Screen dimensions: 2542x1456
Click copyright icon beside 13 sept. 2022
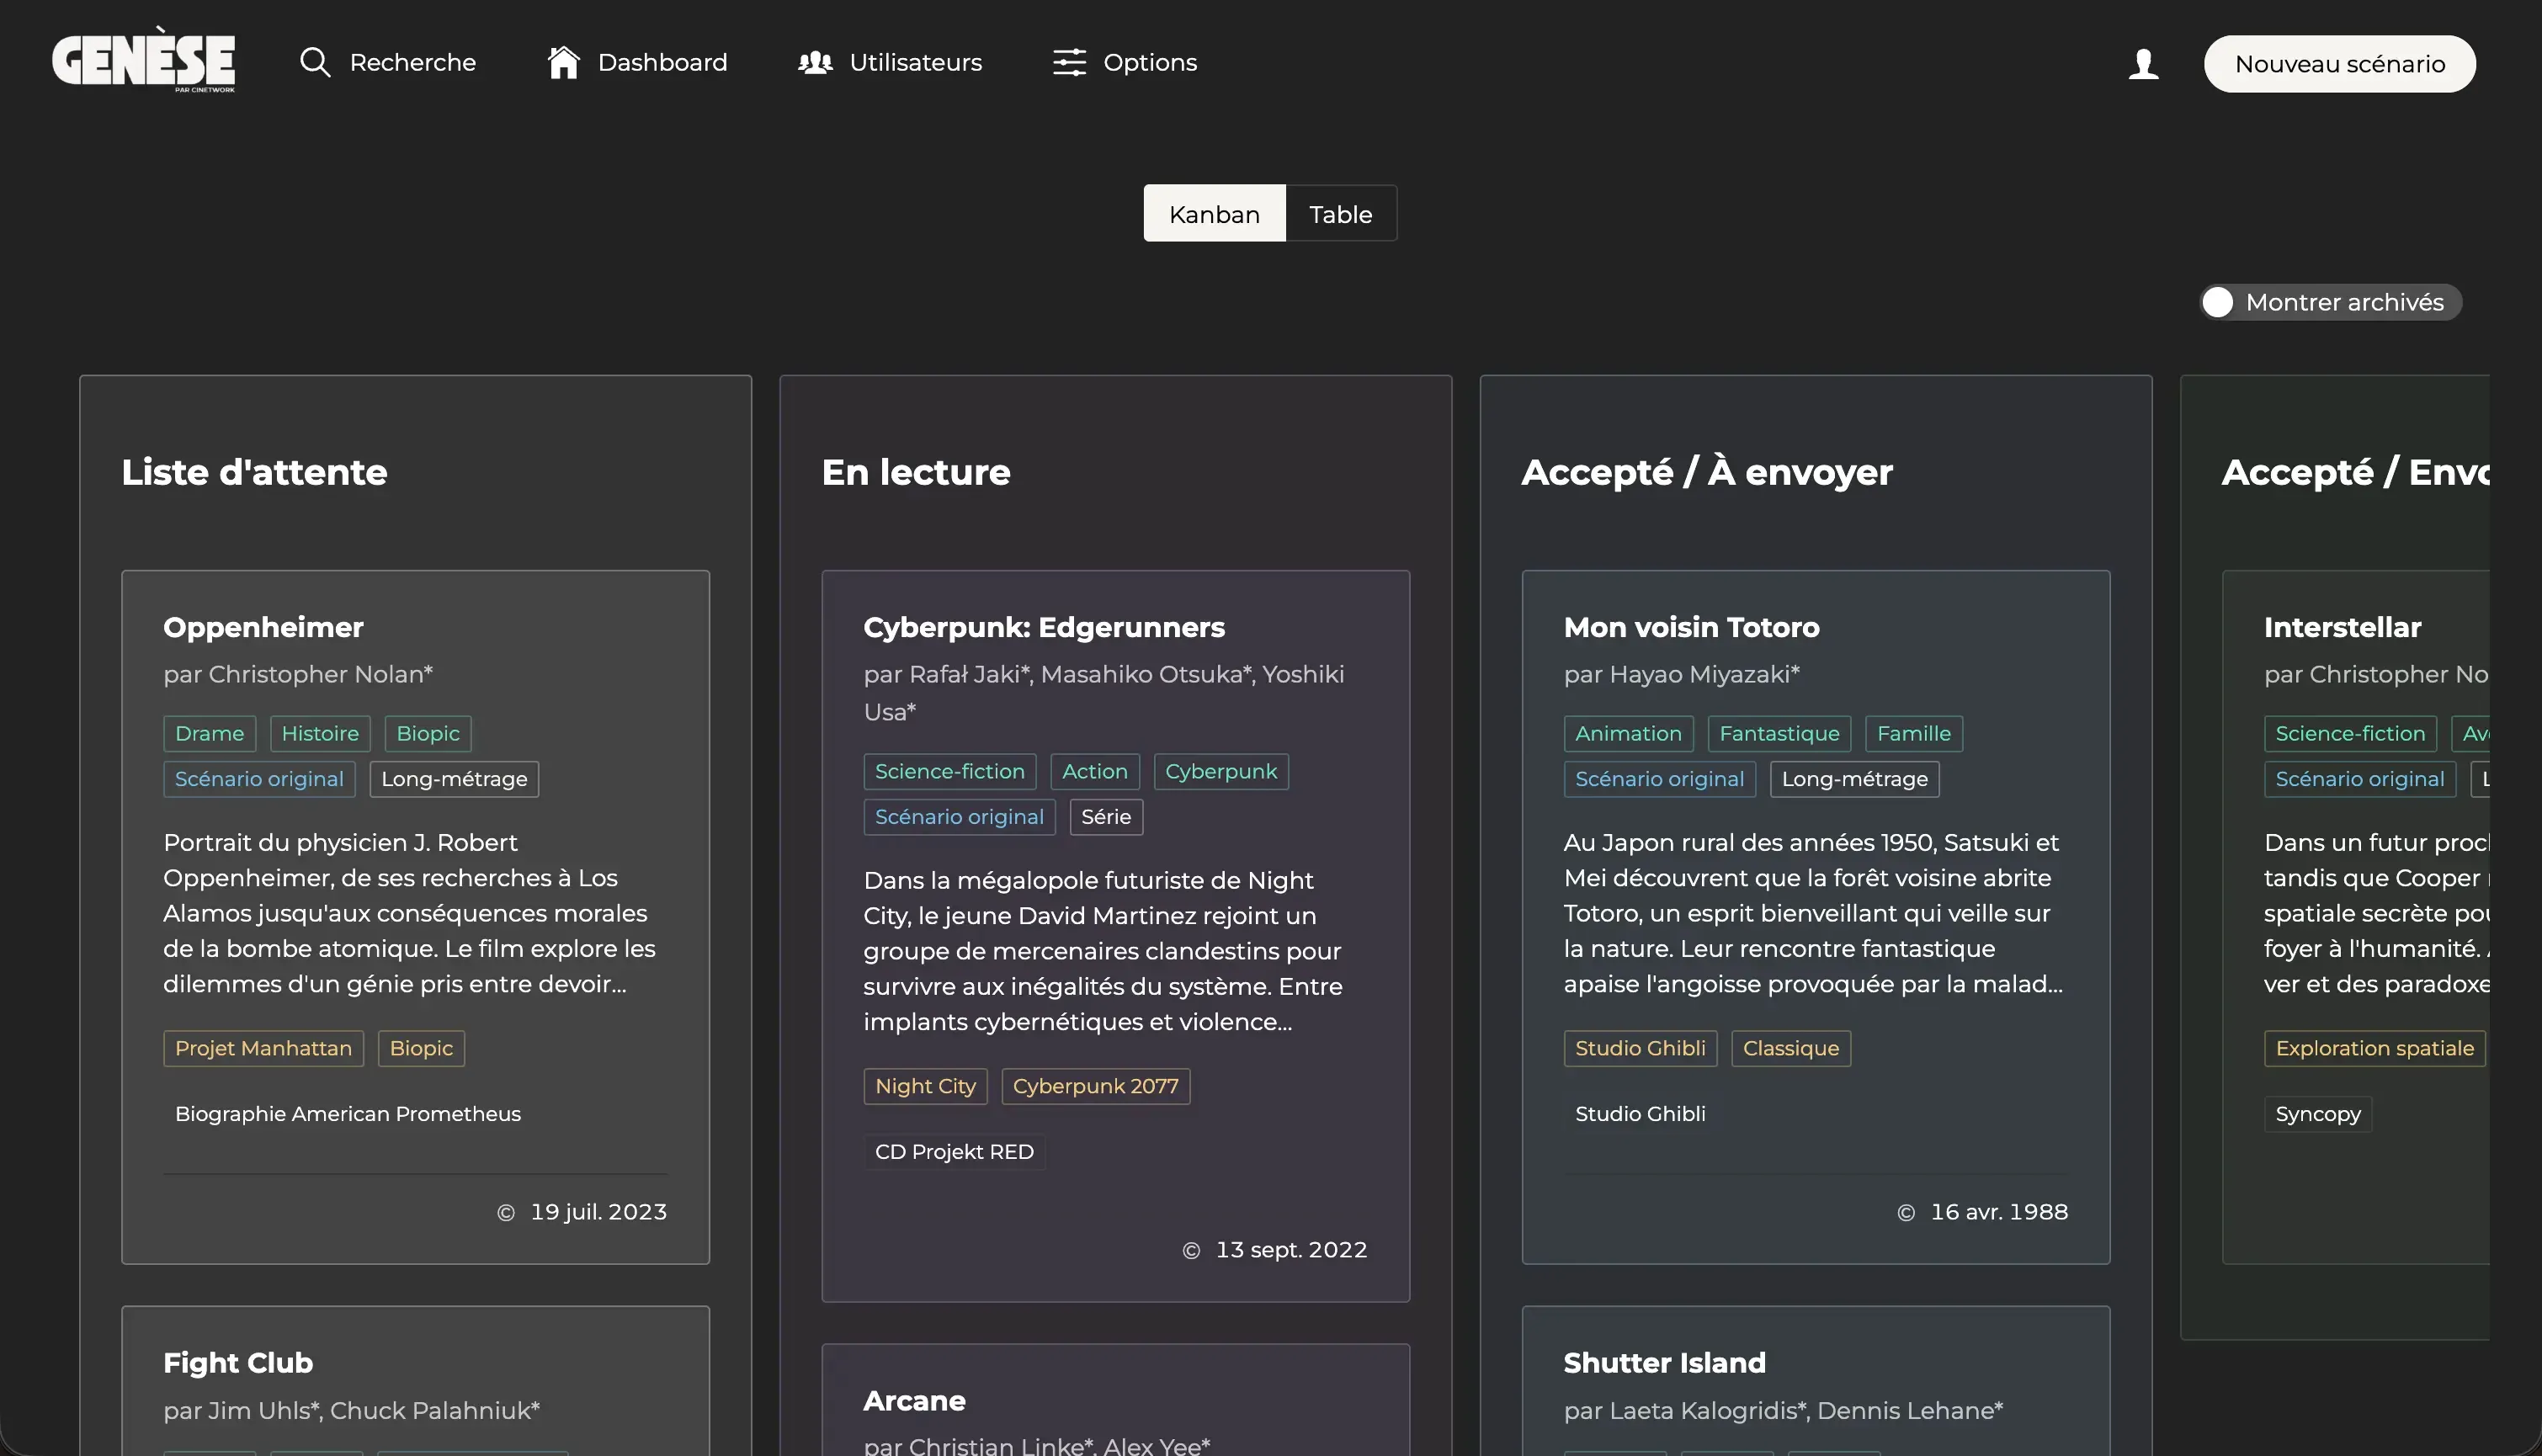(x=1191, y=1251)
